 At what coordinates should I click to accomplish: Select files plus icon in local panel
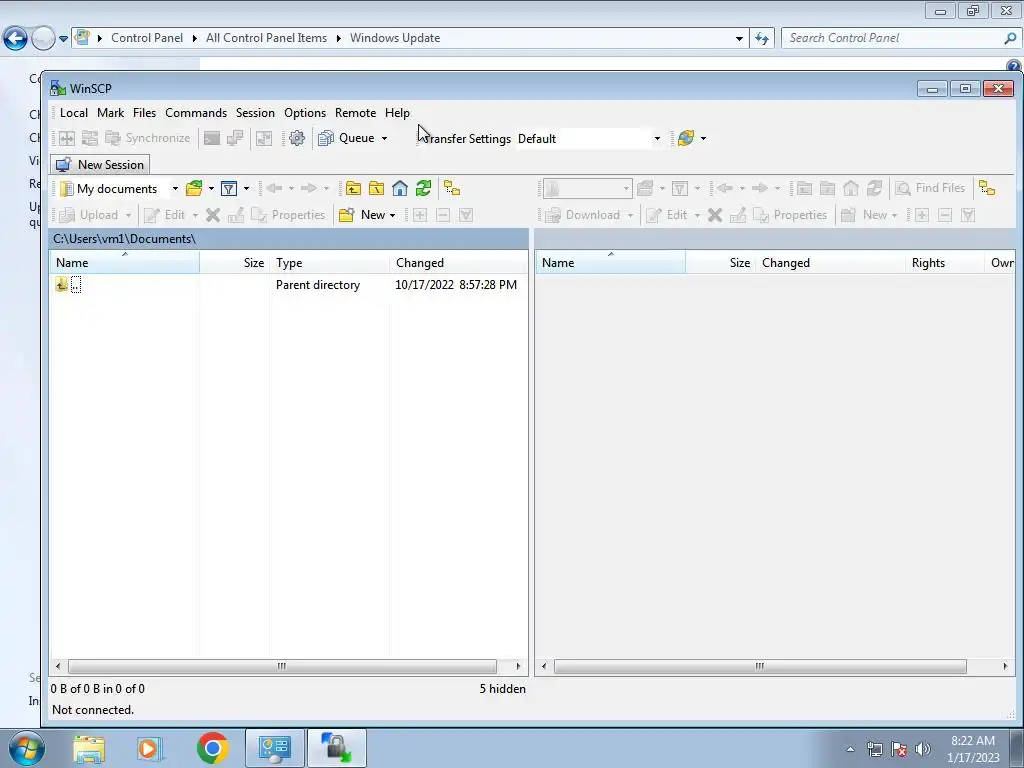coord(420,215)
